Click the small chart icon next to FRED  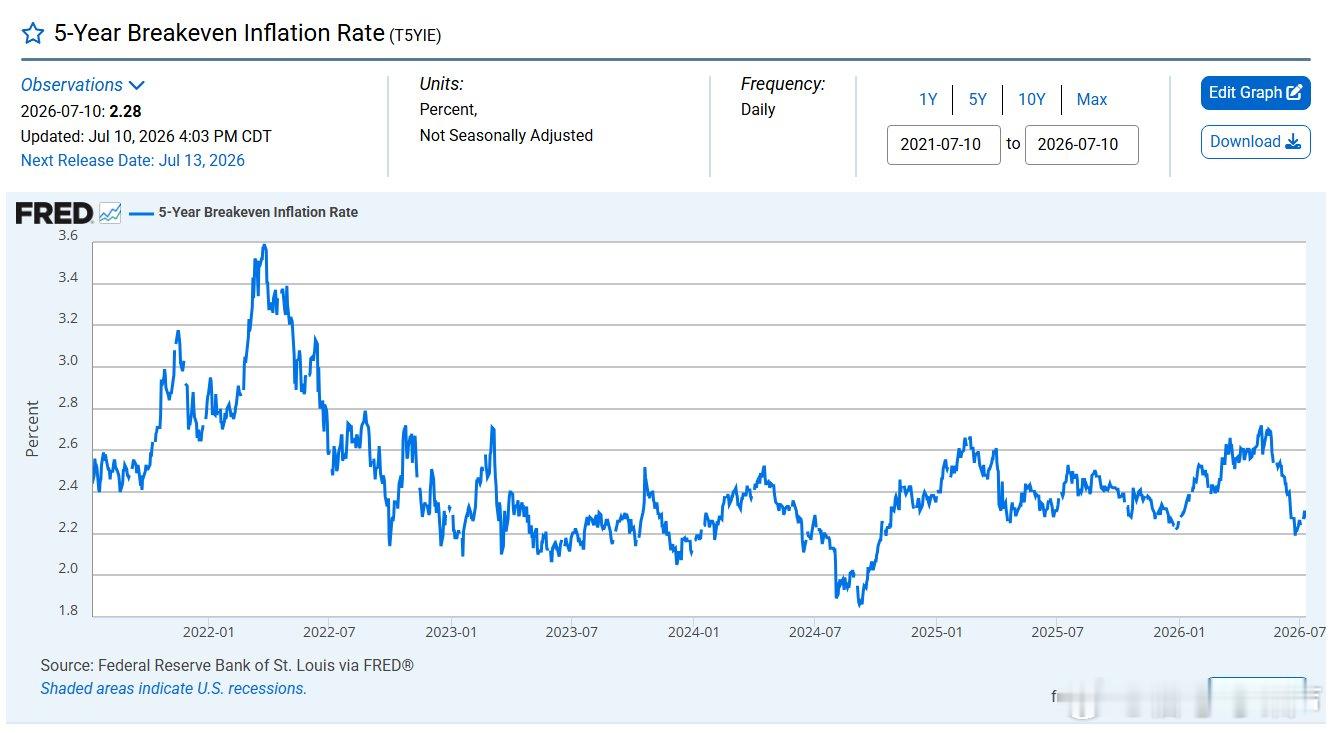pos(110,213)
